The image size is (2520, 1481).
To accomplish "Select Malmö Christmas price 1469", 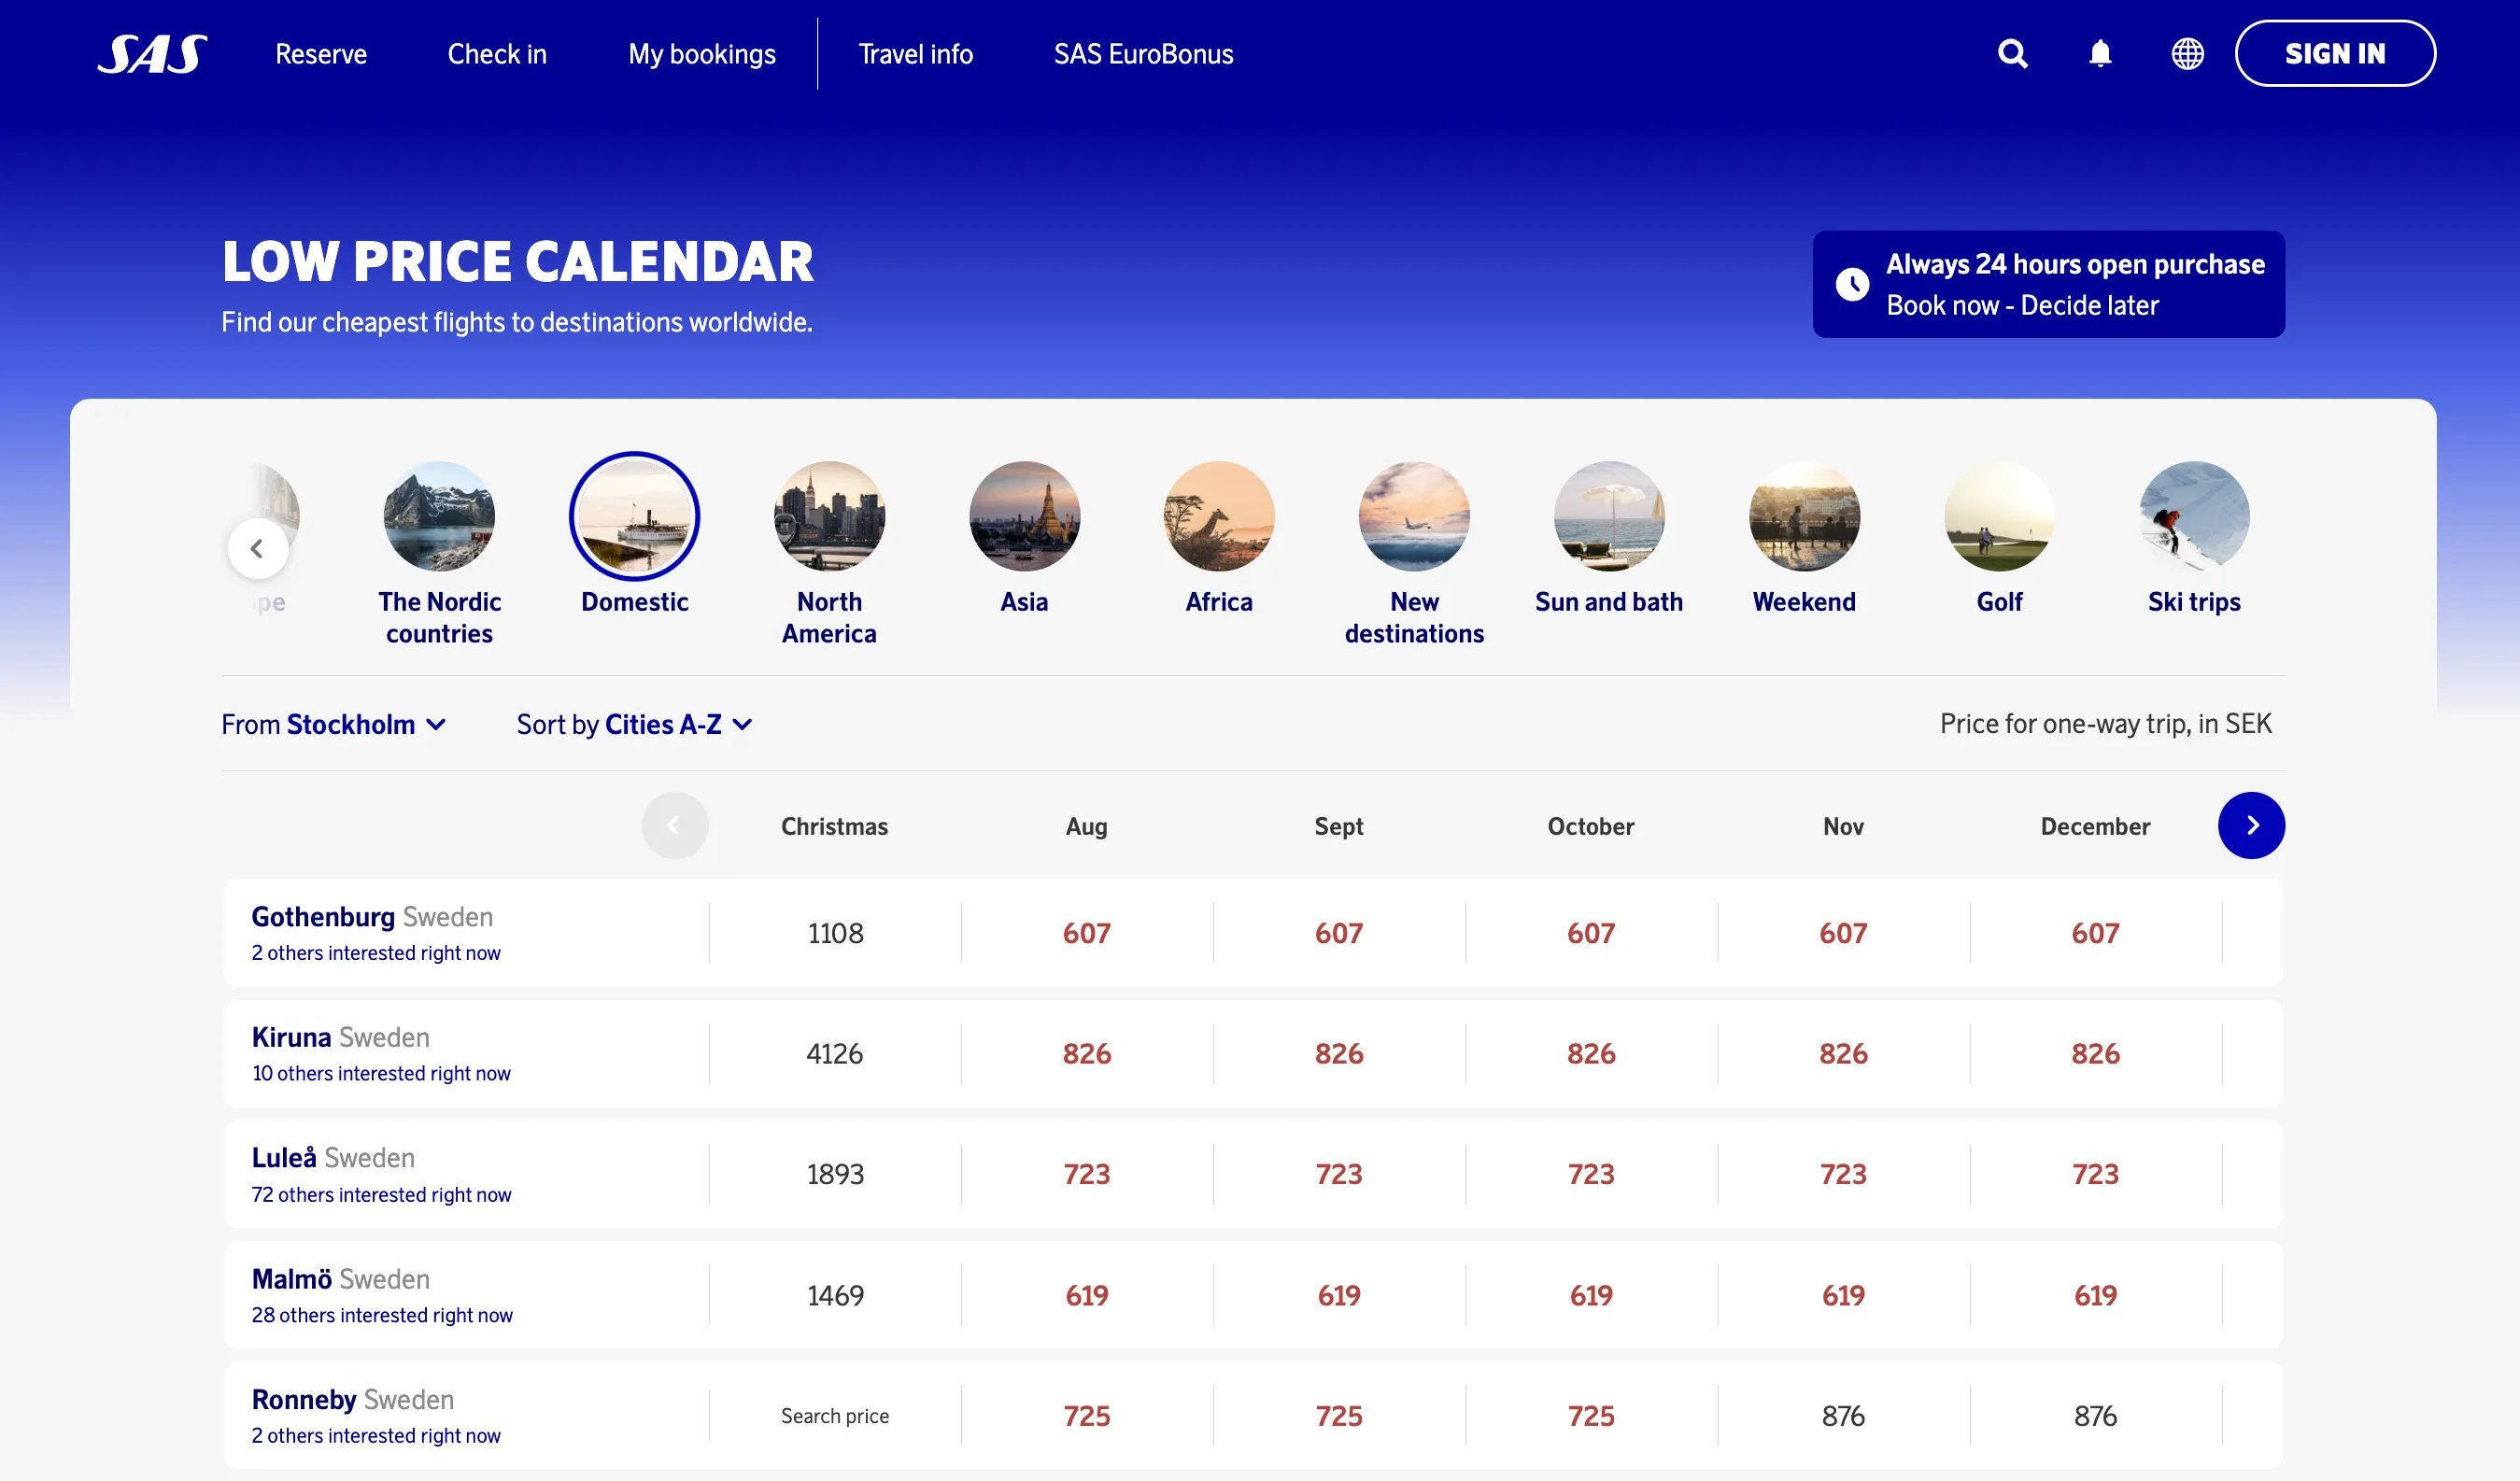I will point(835,1295).
